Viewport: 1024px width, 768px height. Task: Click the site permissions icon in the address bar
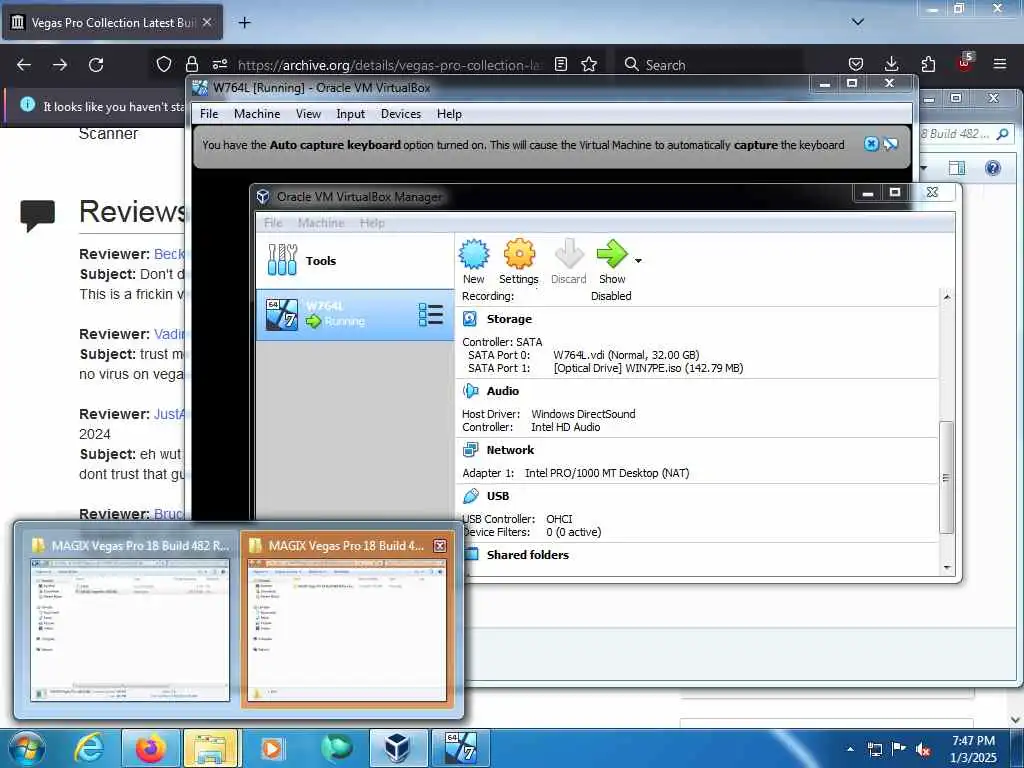pyautogui.click(x=219, y=64)
